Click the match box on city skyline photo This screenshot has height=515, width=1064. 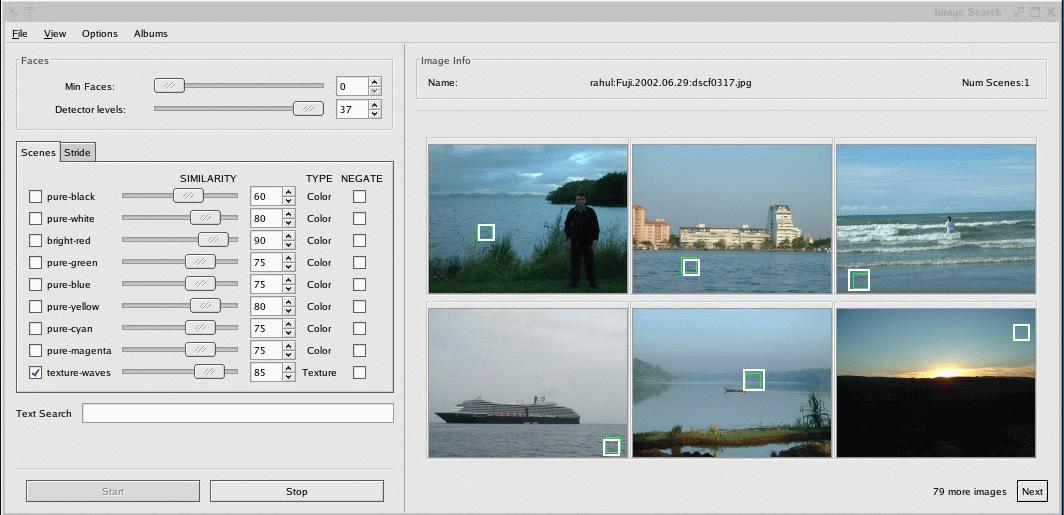click(690, 266)
